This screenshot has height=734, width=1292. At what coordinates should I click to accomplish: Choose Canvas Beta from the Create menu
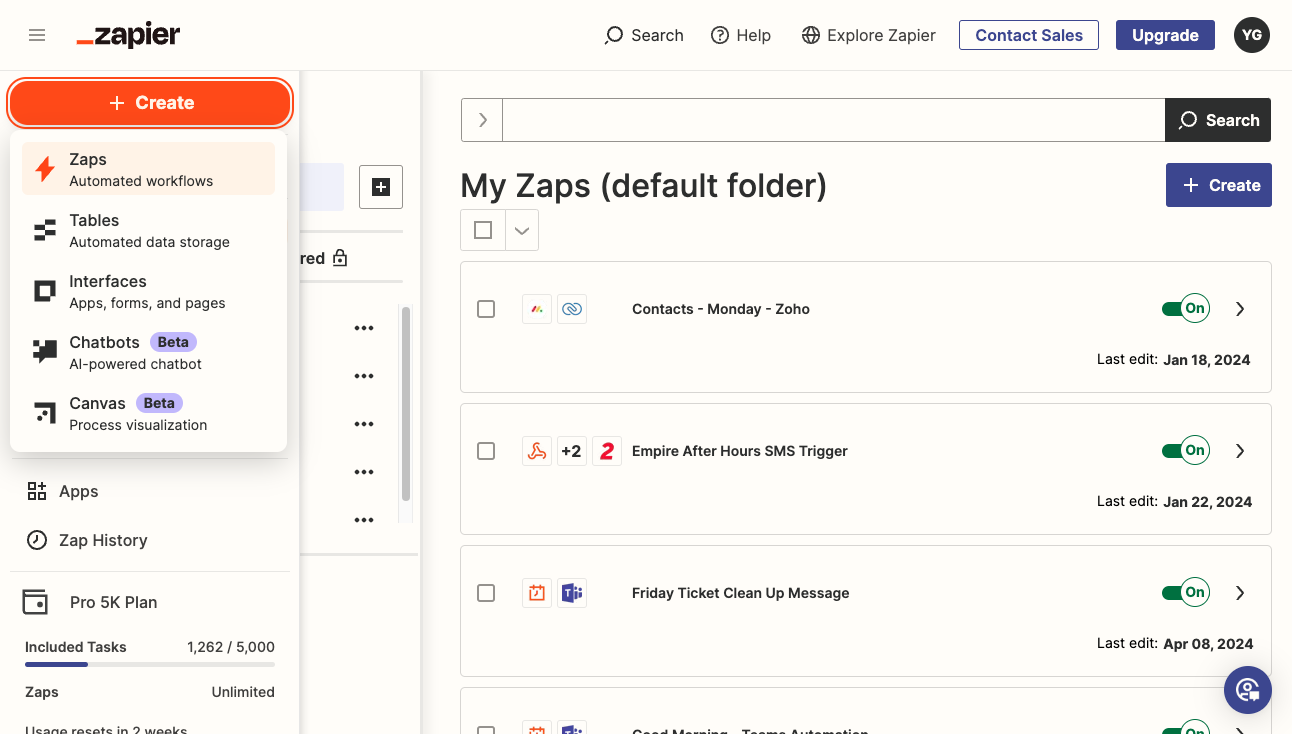pos(148,413)
